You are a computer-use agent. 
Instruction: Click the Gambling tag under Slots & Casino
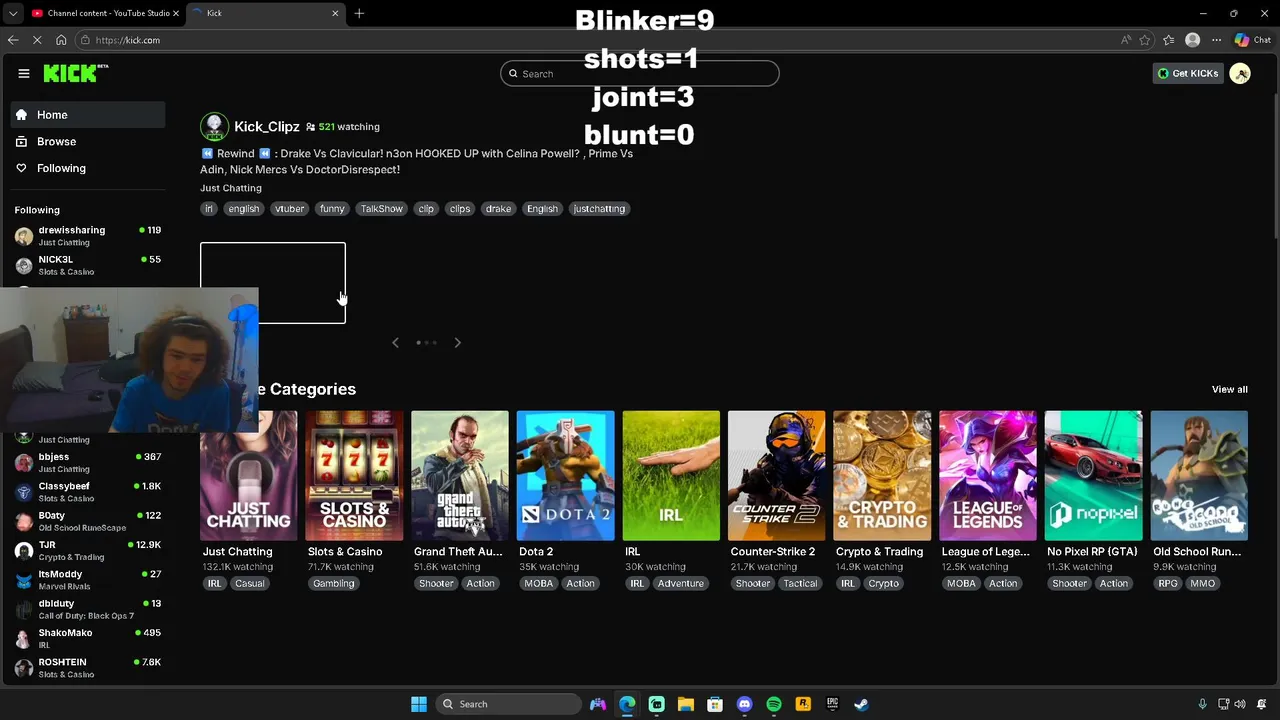coord(334,584)
